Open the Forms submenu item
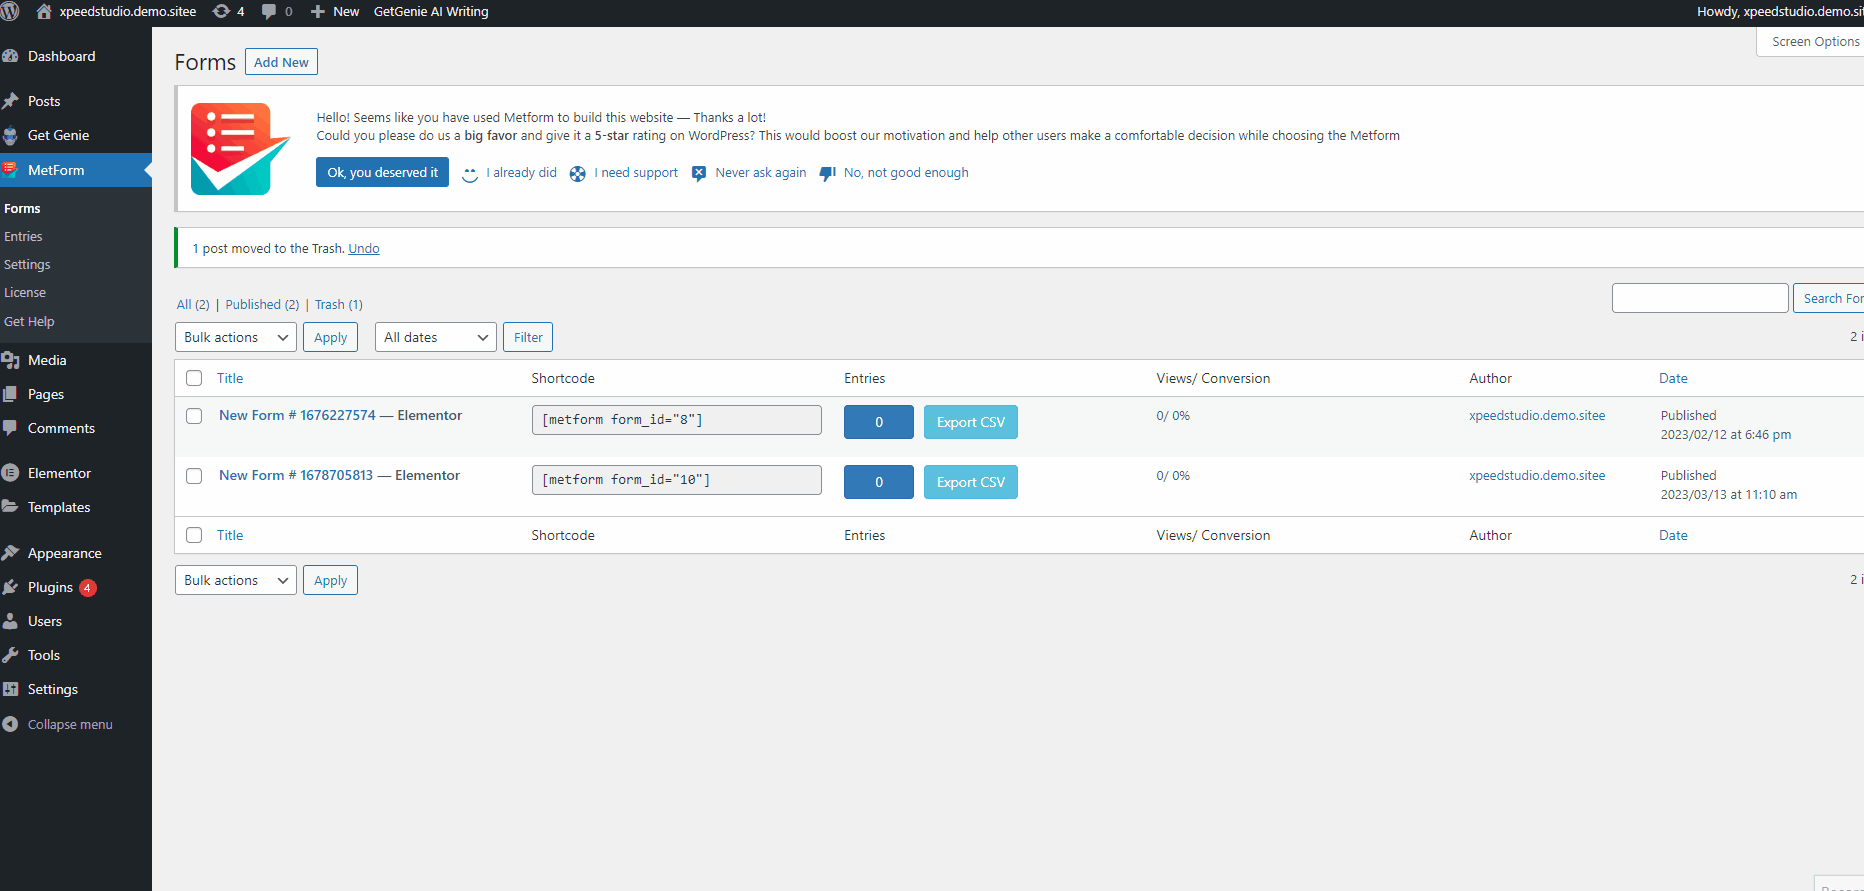 [22, 208]
